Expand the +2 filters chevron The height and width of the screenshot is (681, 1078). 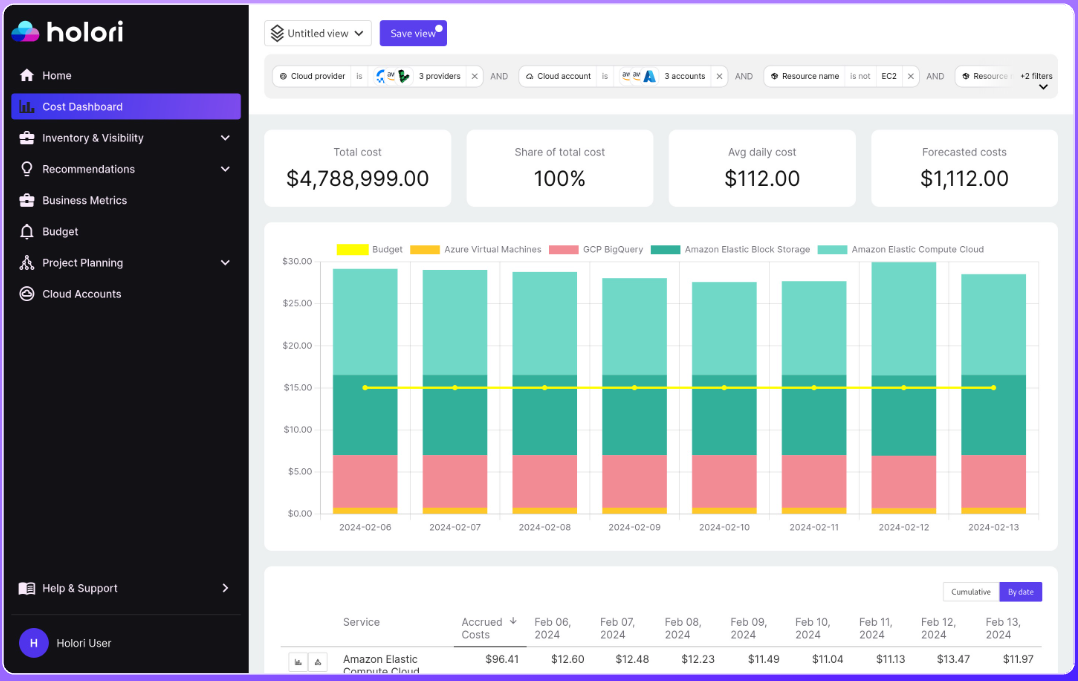1043,87
